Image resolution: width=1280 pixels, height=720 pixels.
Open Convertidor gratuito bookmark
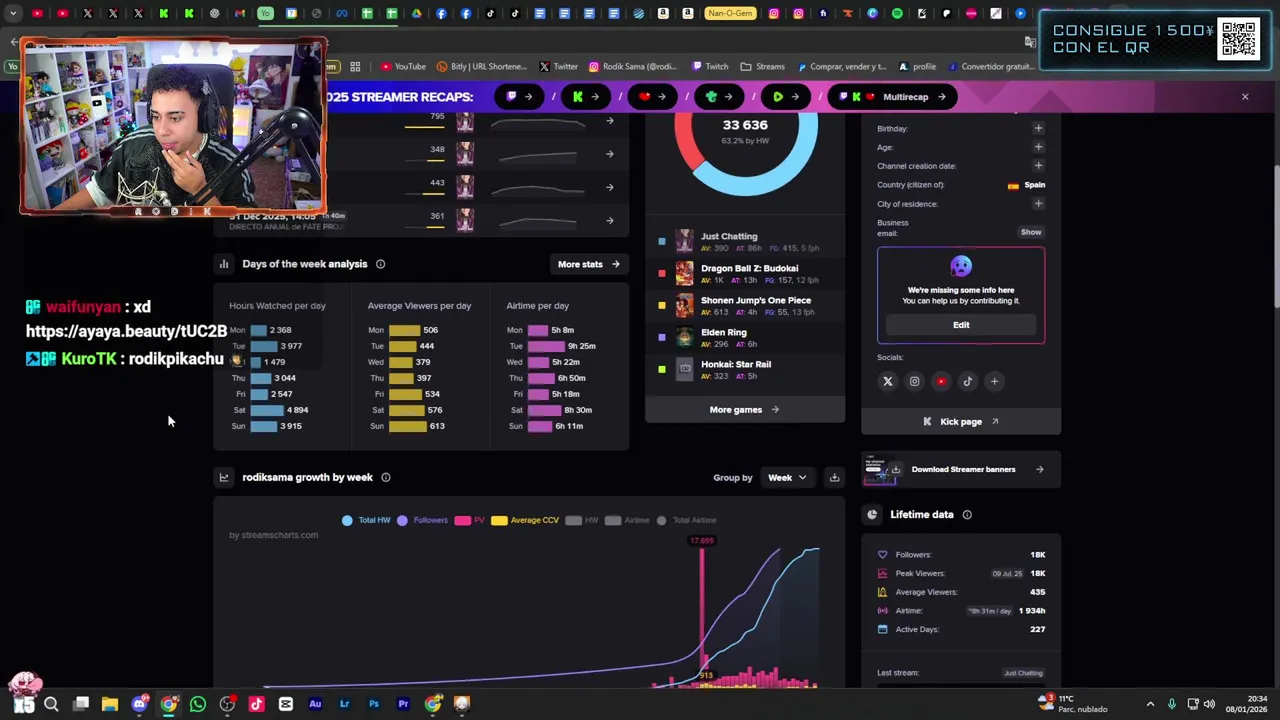(x=990, y=67)
